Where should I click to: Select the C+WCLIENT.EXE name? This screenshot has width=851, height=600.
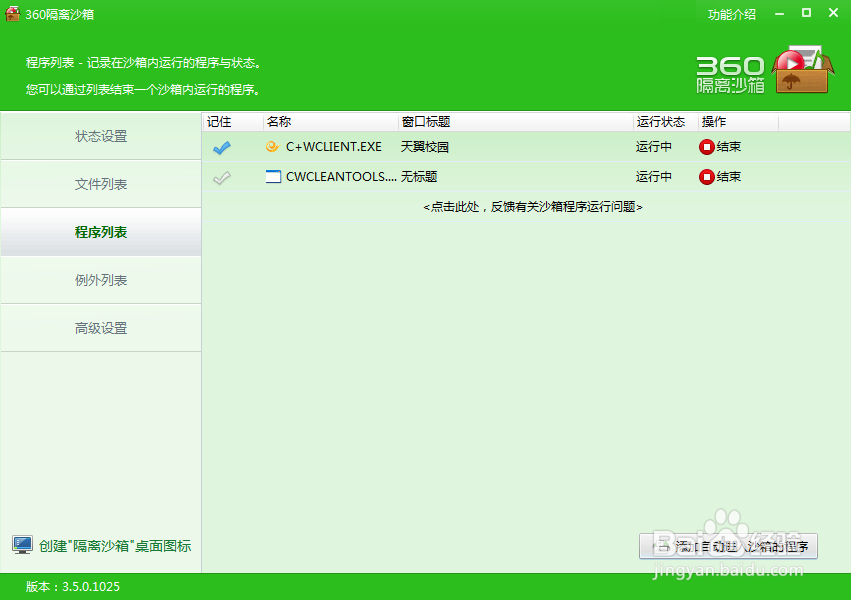coord(334,147)
